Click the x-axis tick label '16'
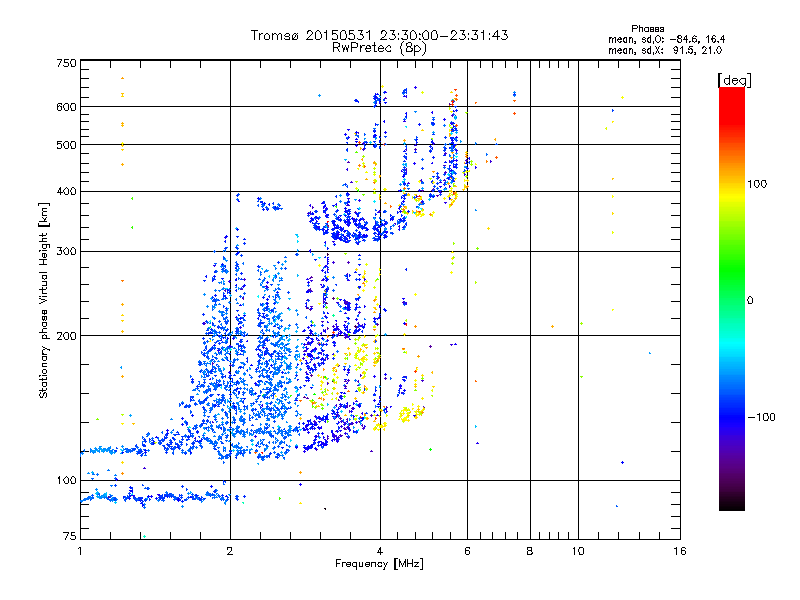The width and height of the screenshot is (800, 600). coord(680,551)
